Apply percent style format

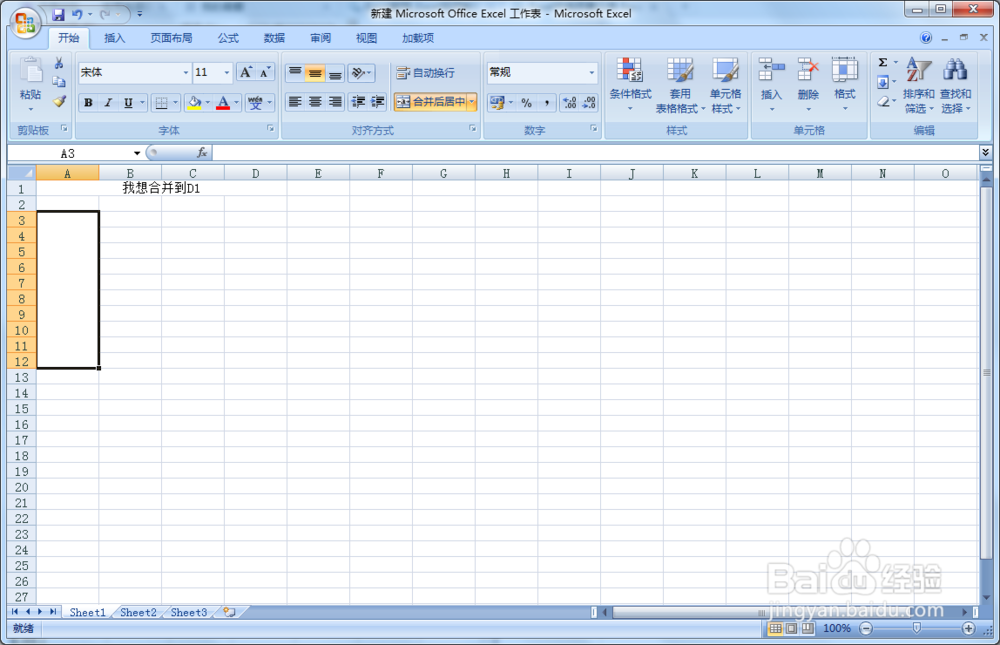(x=526, y=102)
